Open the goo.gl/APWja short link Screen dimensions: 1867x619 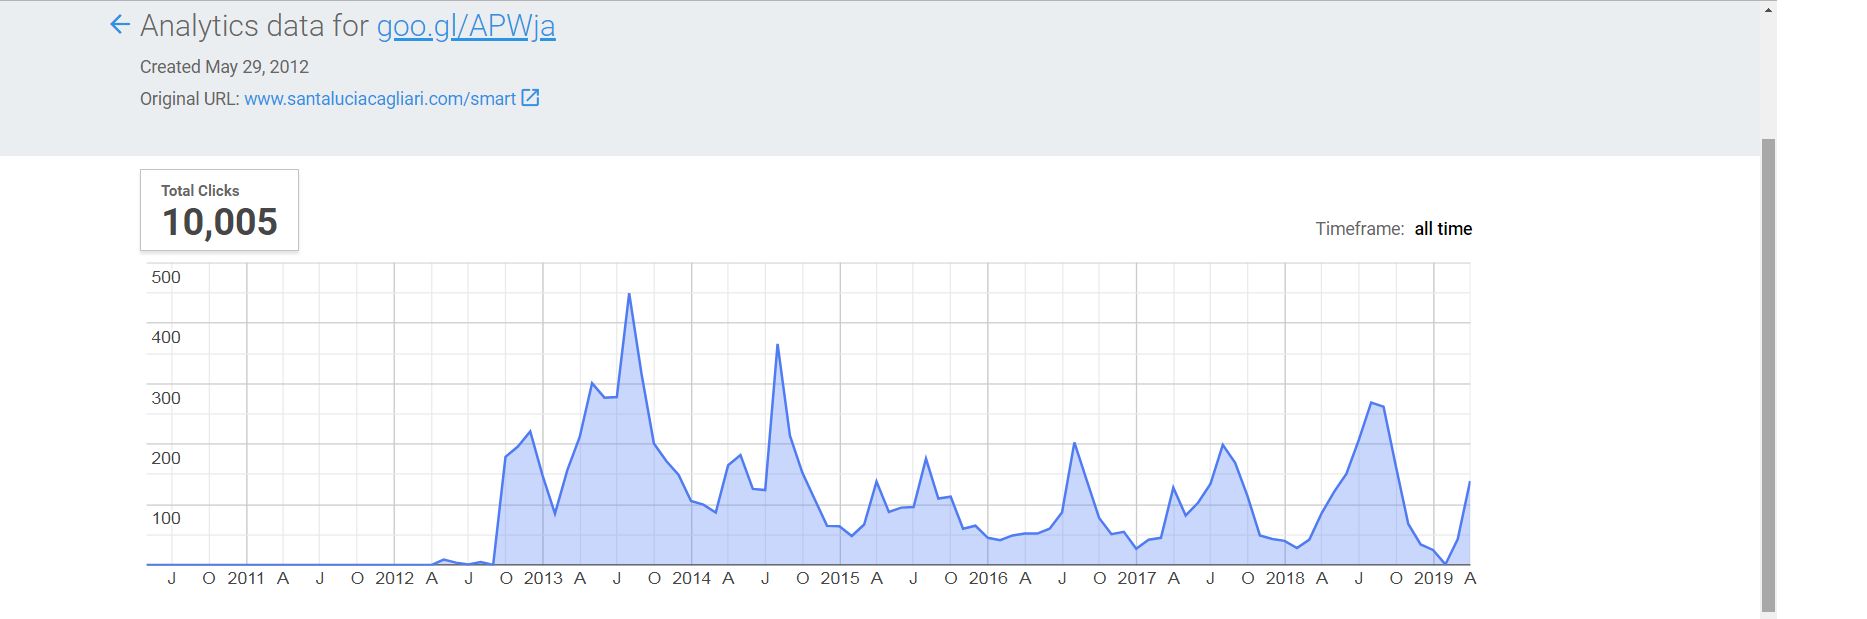(x=465, y=26)
